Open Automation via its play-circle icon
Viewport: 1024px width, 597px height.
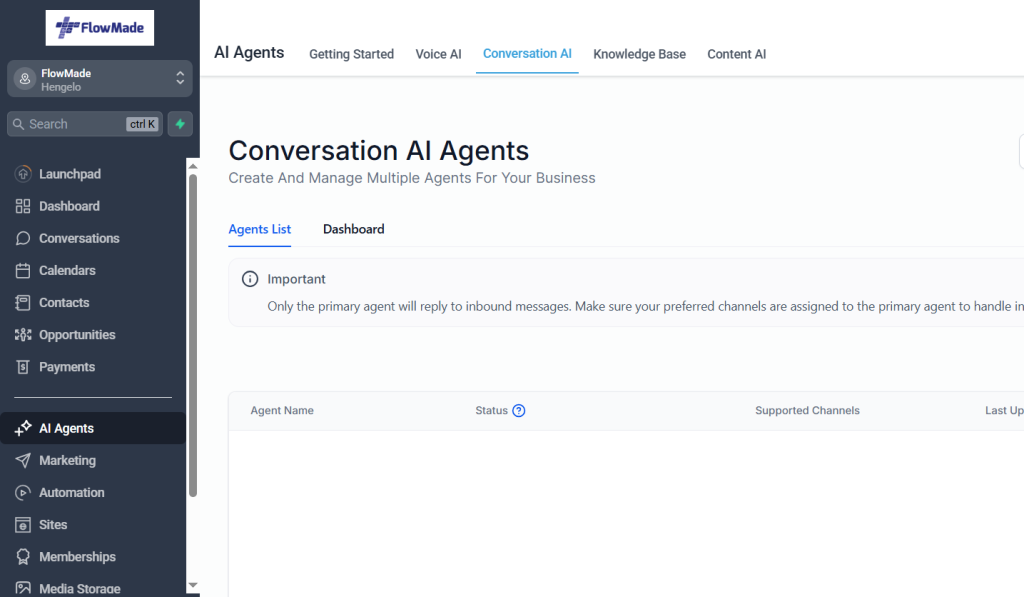pos(23,493)
